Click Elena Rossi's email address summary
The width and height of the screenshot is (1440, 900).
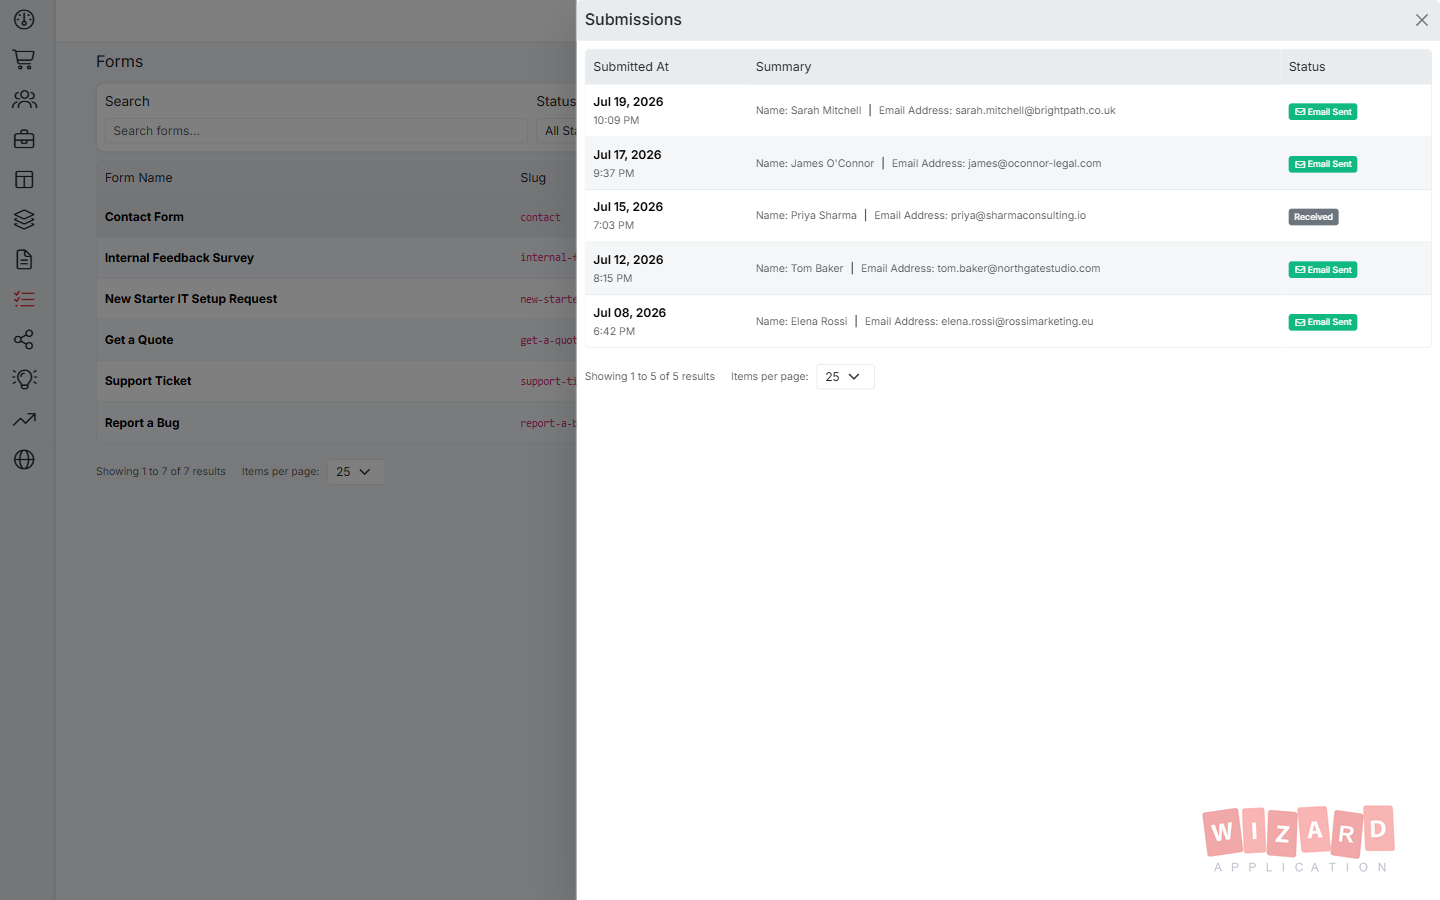(979, 322)
